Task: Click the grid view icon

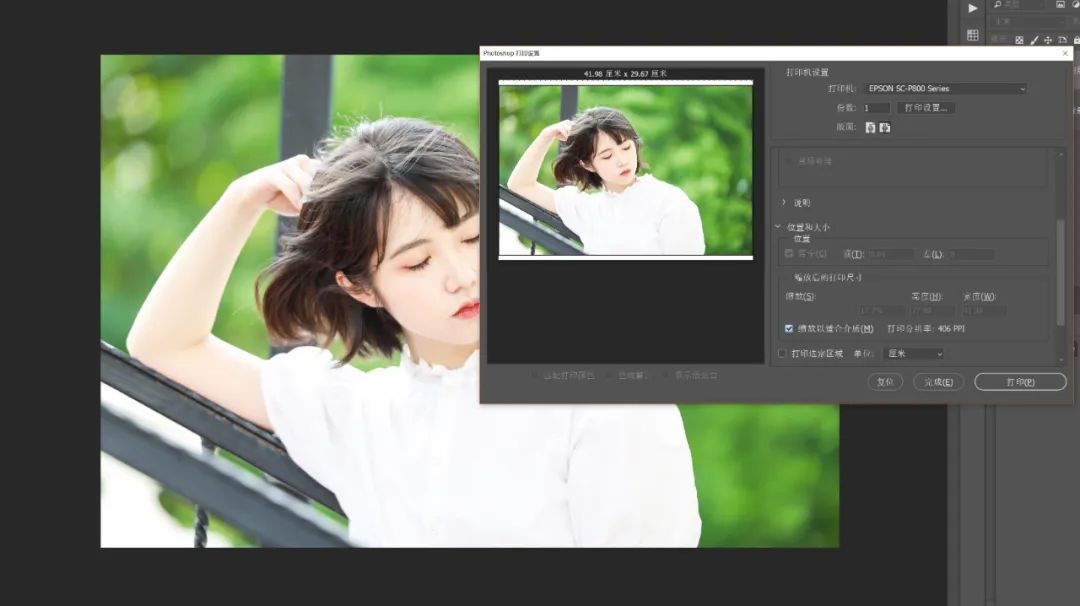Action: [972, 34]
